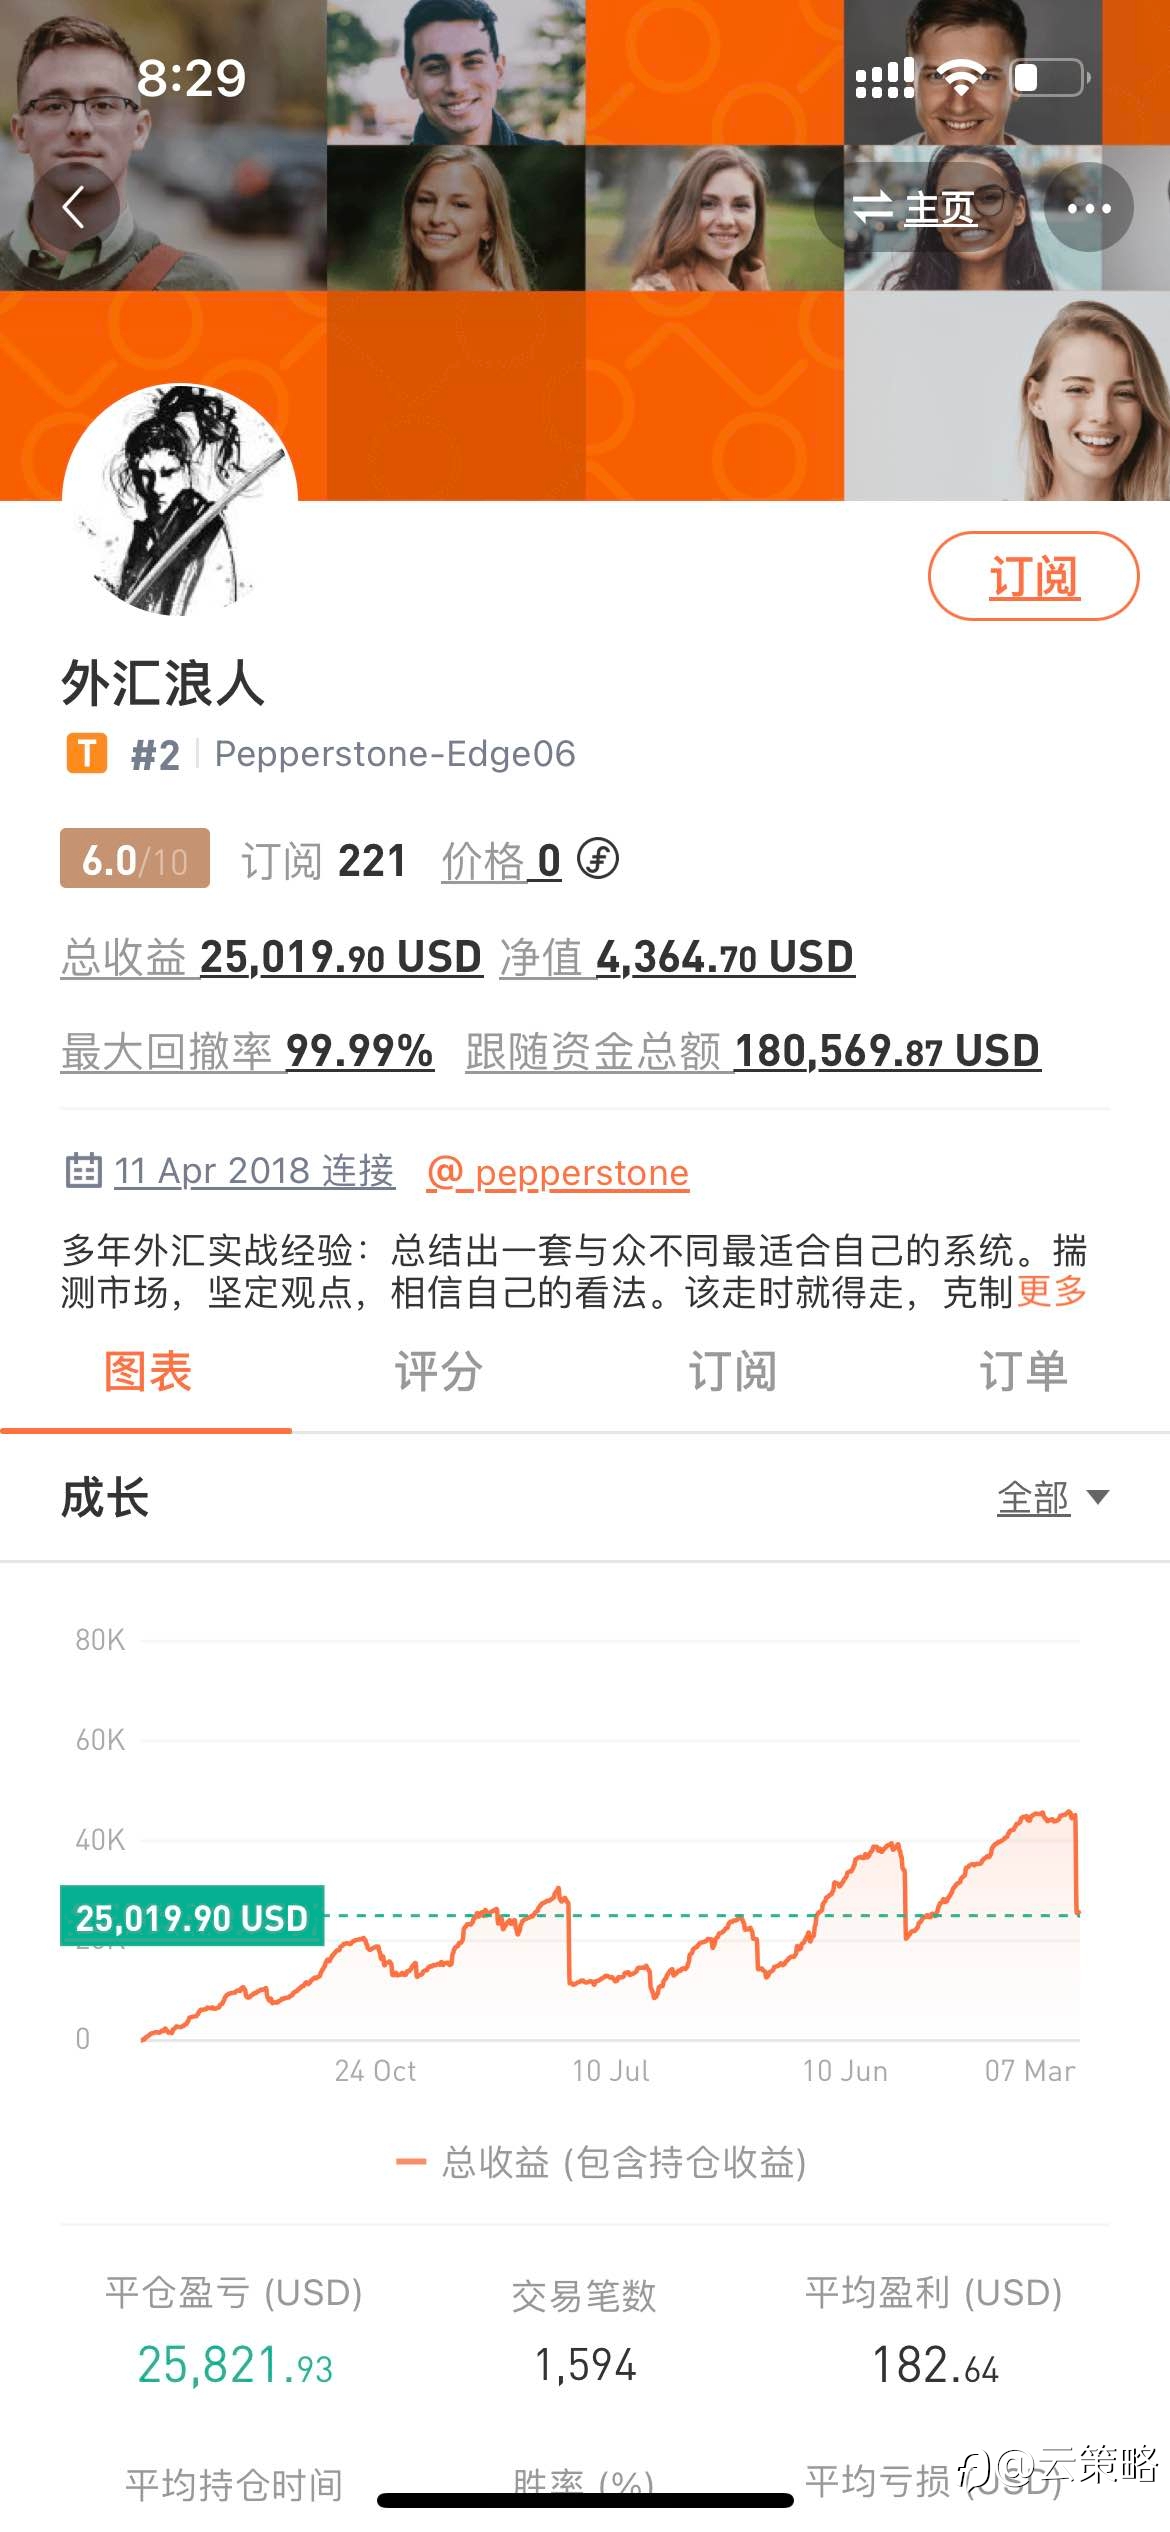The height and width of the screenshot is (2532, 1170).
Task: Expand description with 更多
Action: [x=1052, y=1292]
